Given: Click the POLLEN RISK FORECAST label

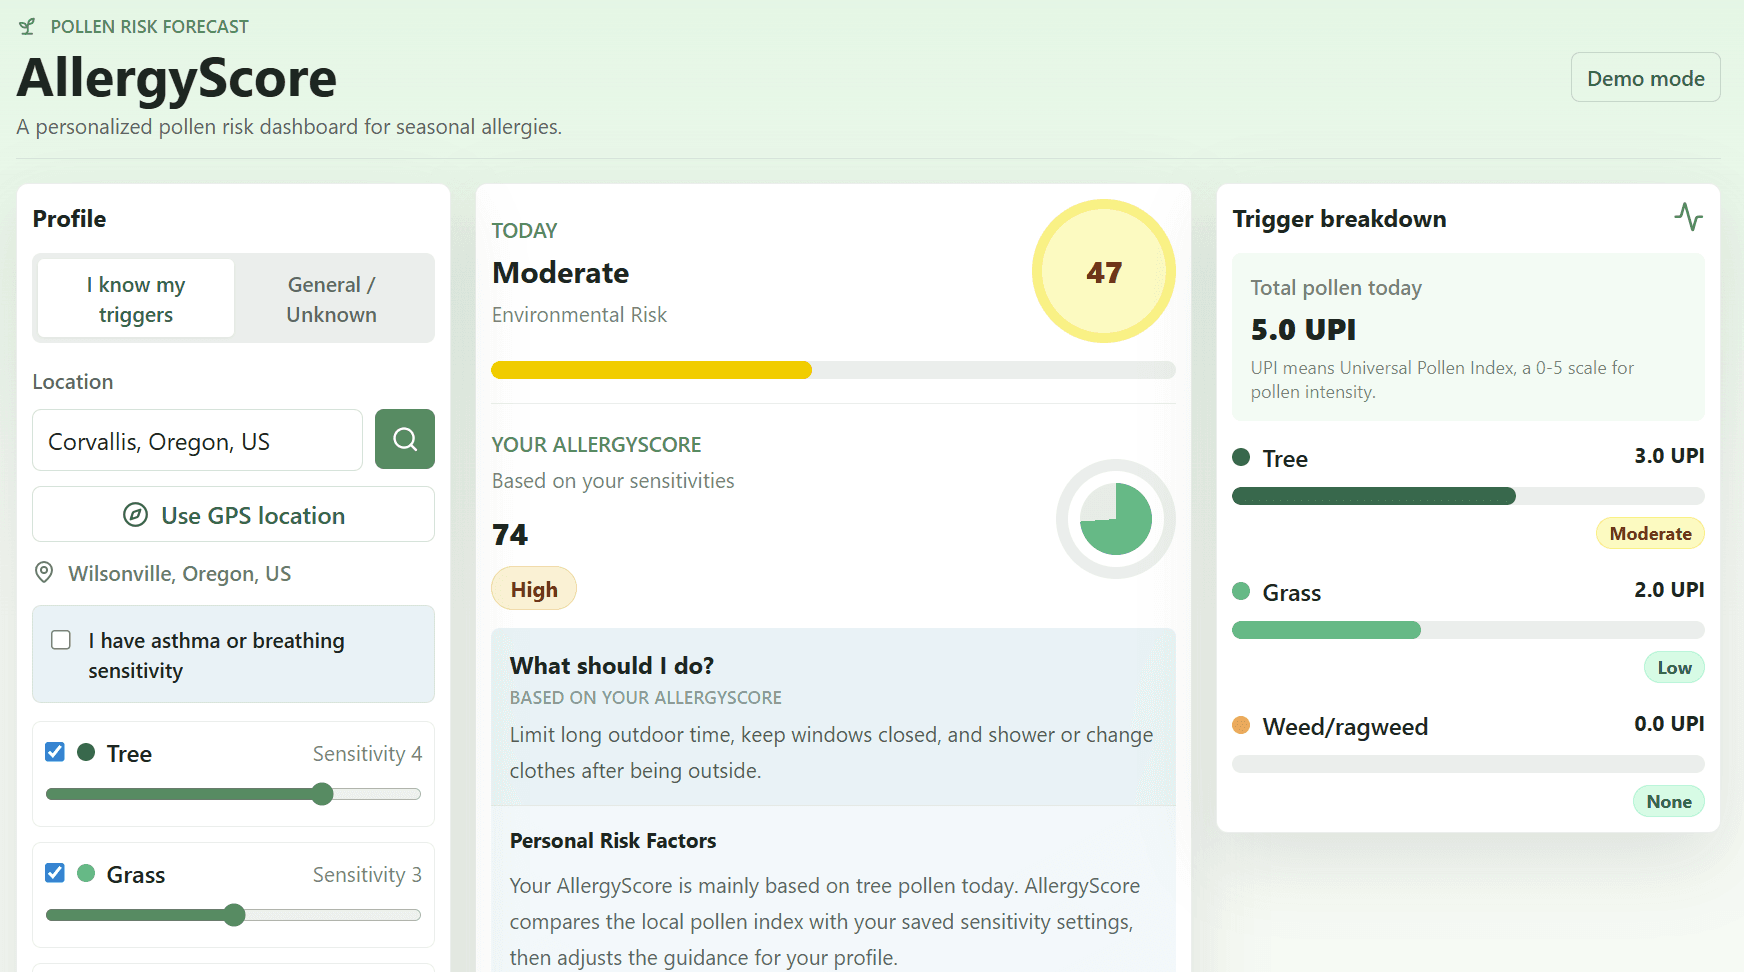Looking at the screenshot, I should [150, 27].
